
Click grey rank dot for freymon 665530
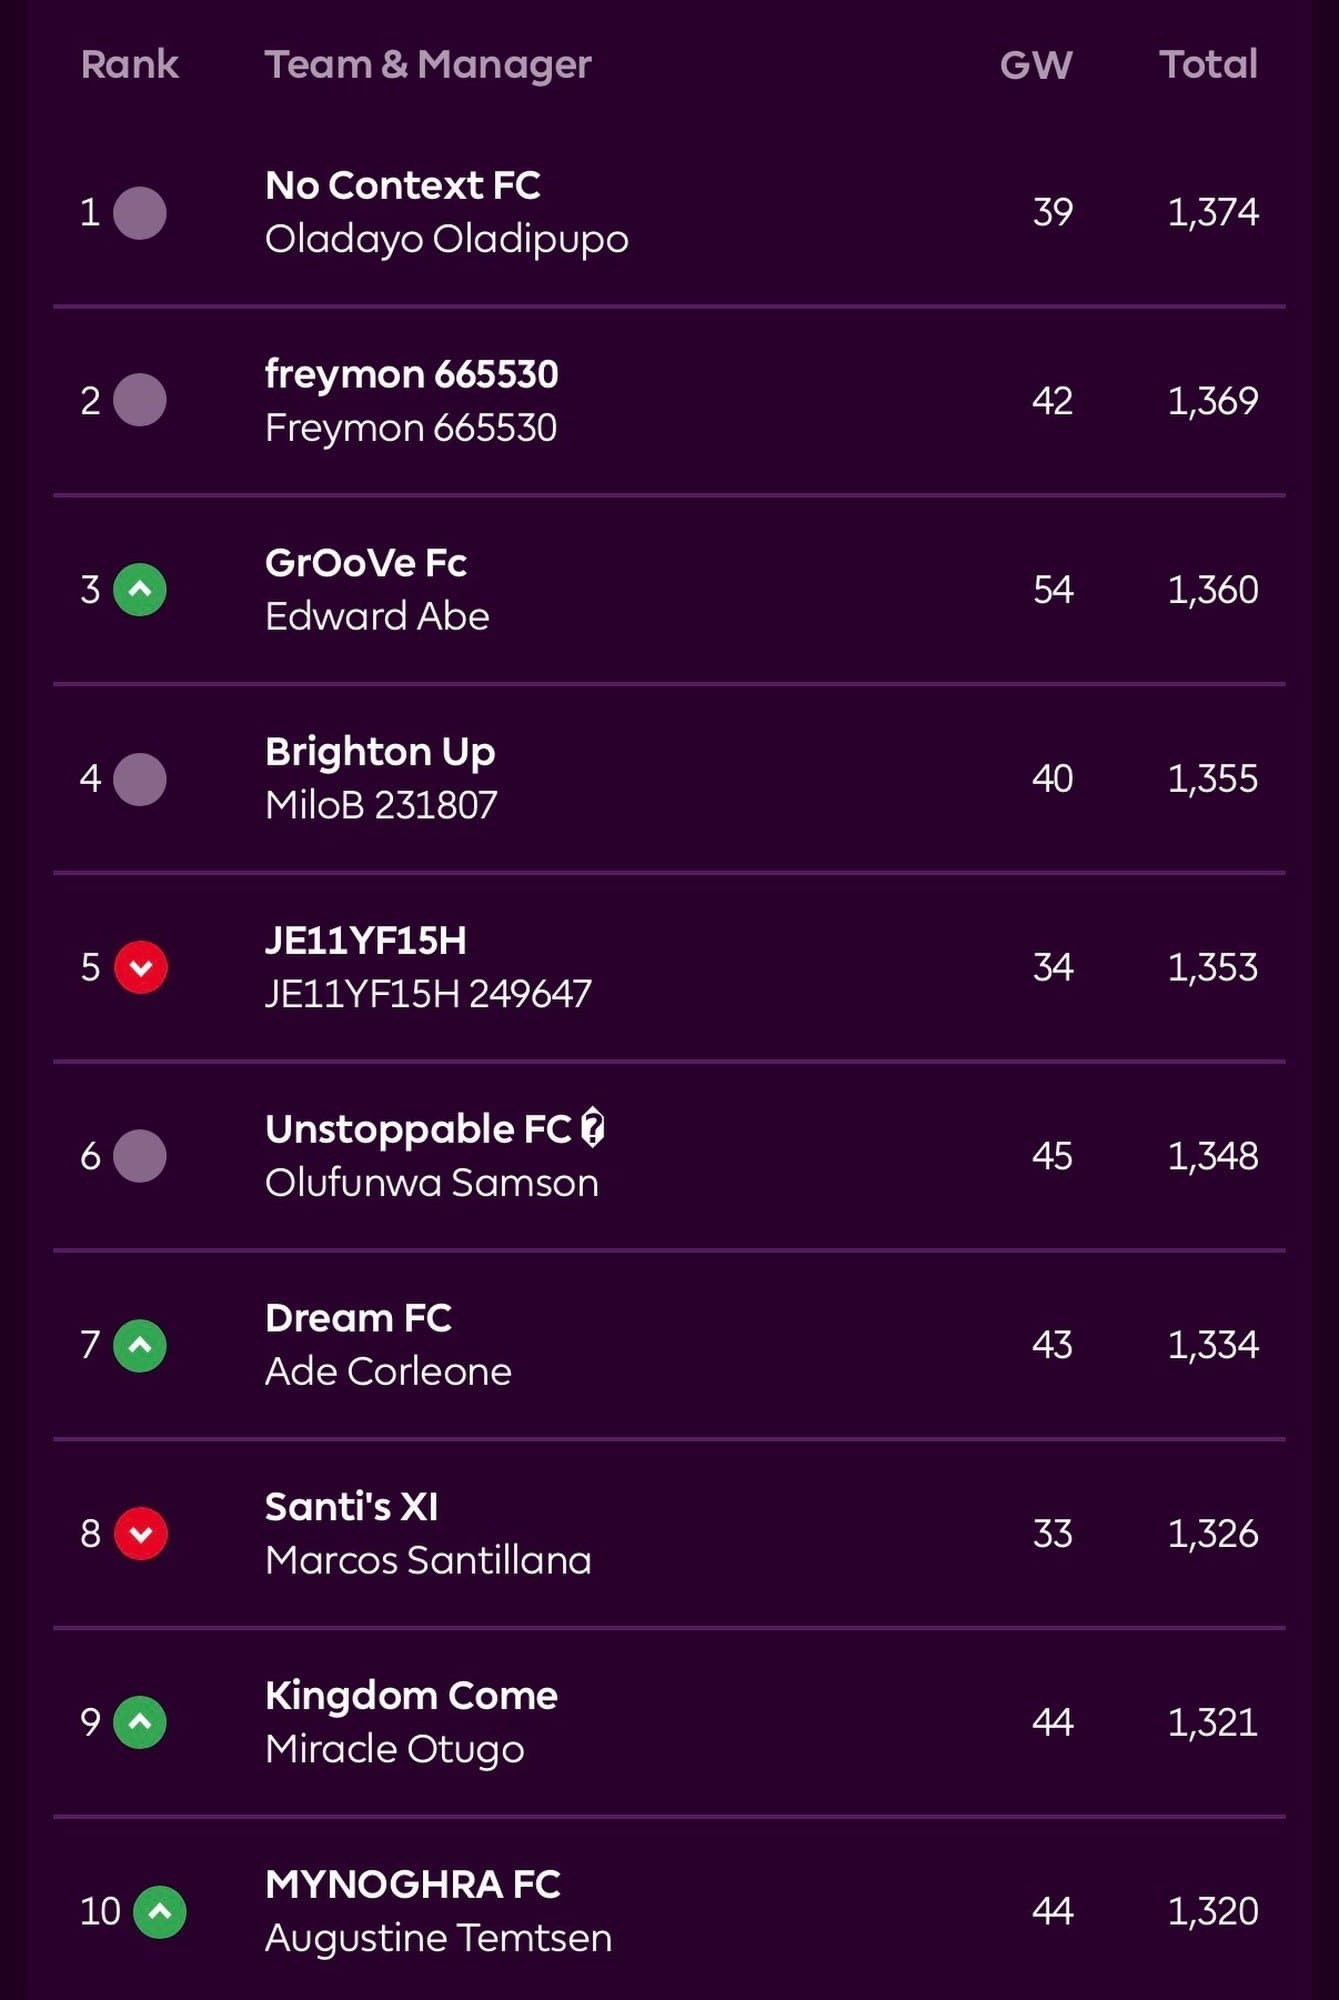140,400
